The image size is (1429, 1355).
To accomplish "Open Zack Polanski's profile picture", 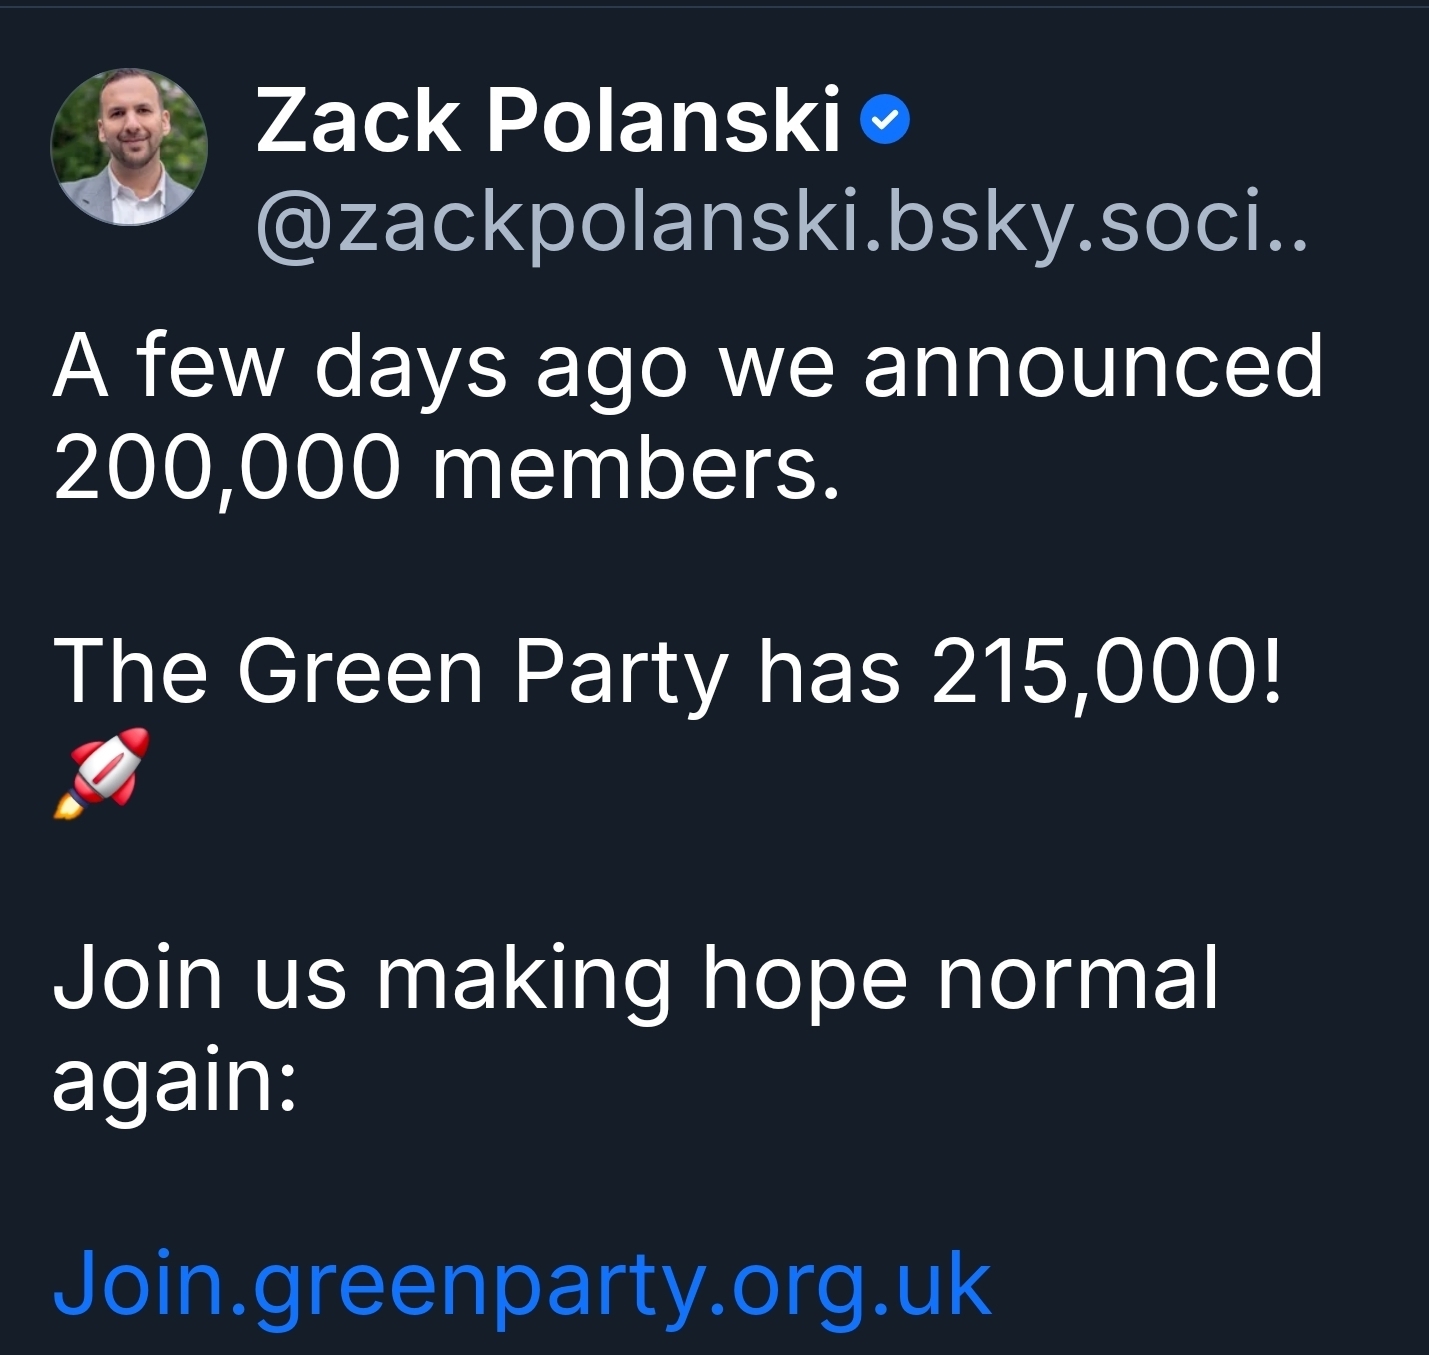I will [129, 146].
